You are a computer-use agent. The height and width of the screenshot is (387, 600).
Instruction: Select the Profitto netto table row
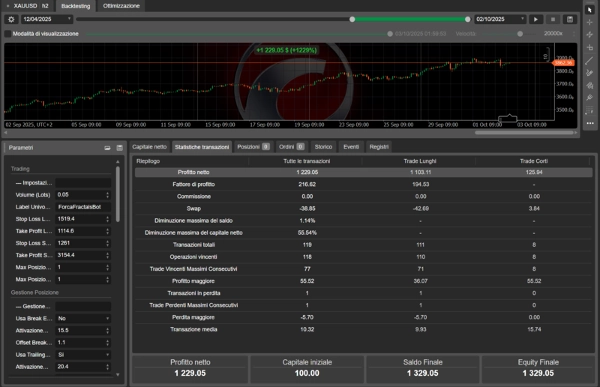tap(364, 172)
